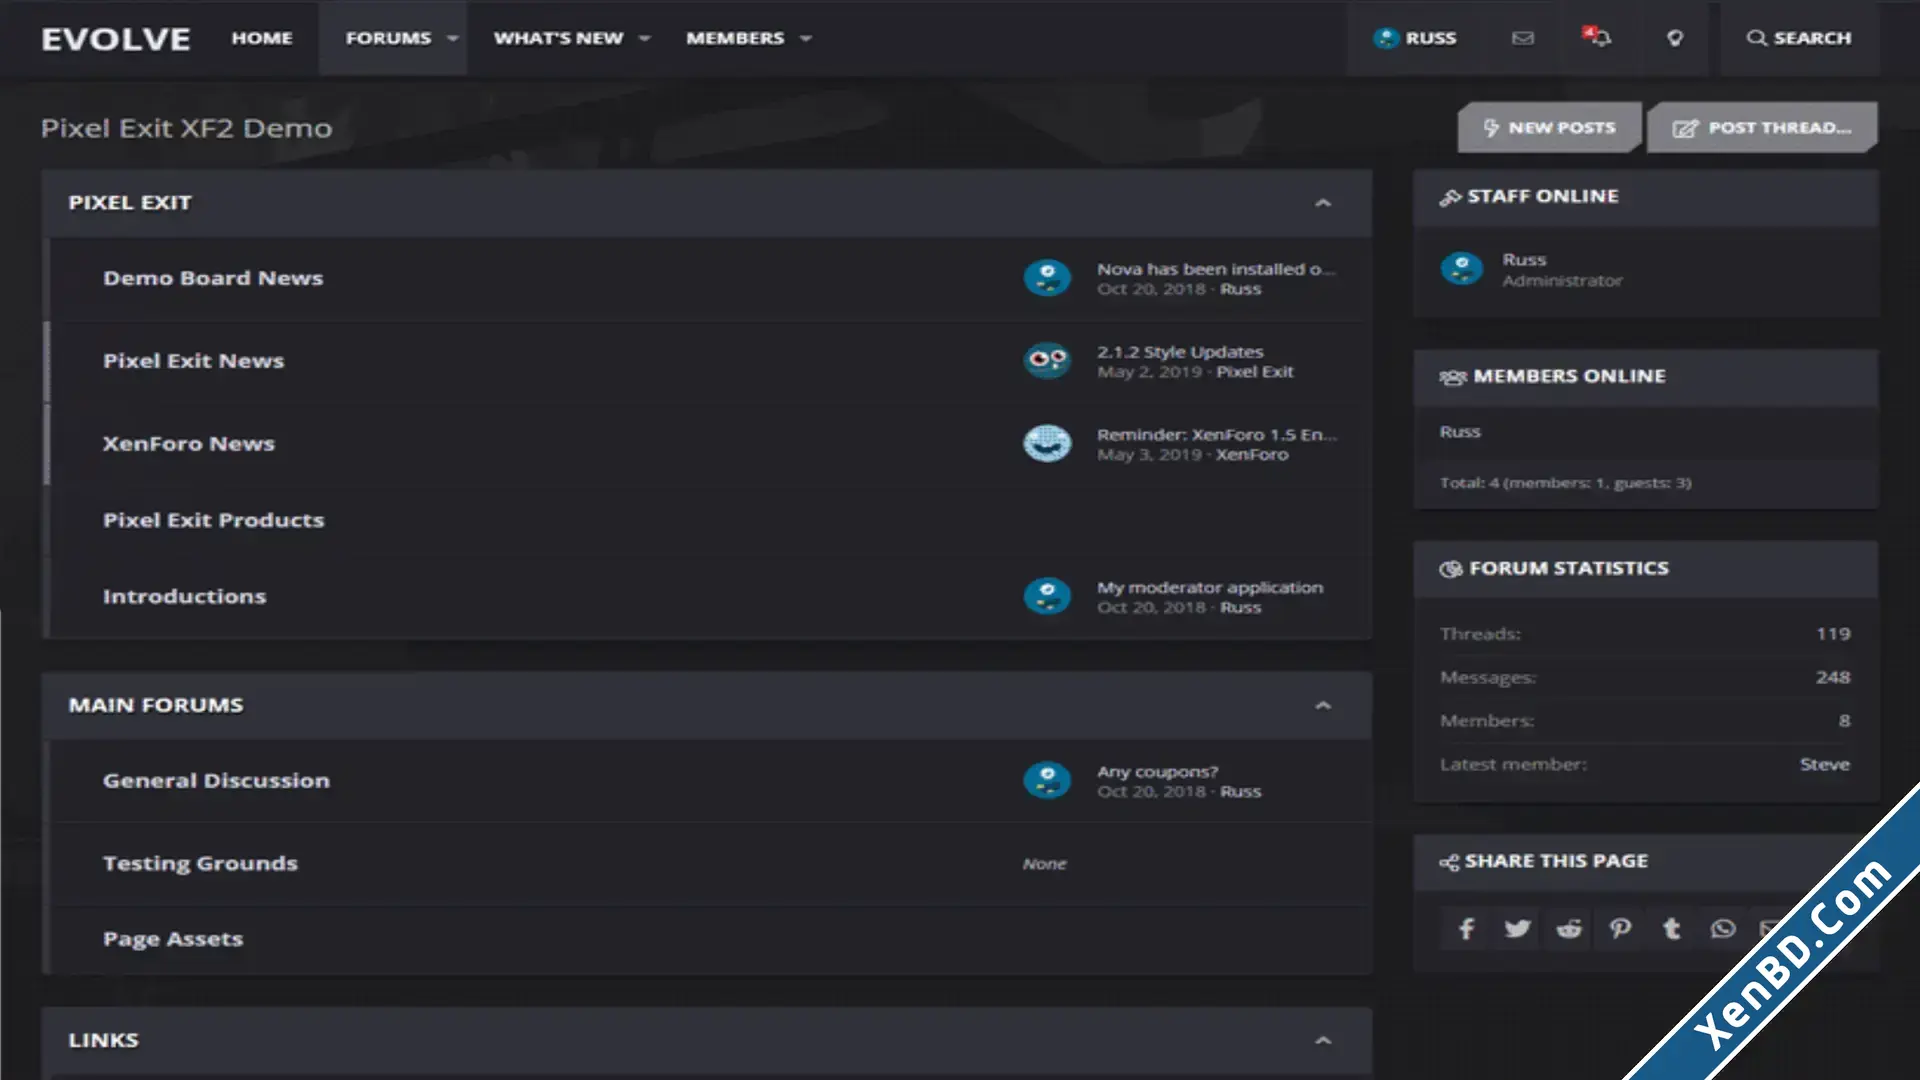Image resolution: width=1920 pixels, height=1080 pixels.
Task: Click XenForo avatar beside Reminder thread
Action: pyautogui.click(x=1047, y=444)
